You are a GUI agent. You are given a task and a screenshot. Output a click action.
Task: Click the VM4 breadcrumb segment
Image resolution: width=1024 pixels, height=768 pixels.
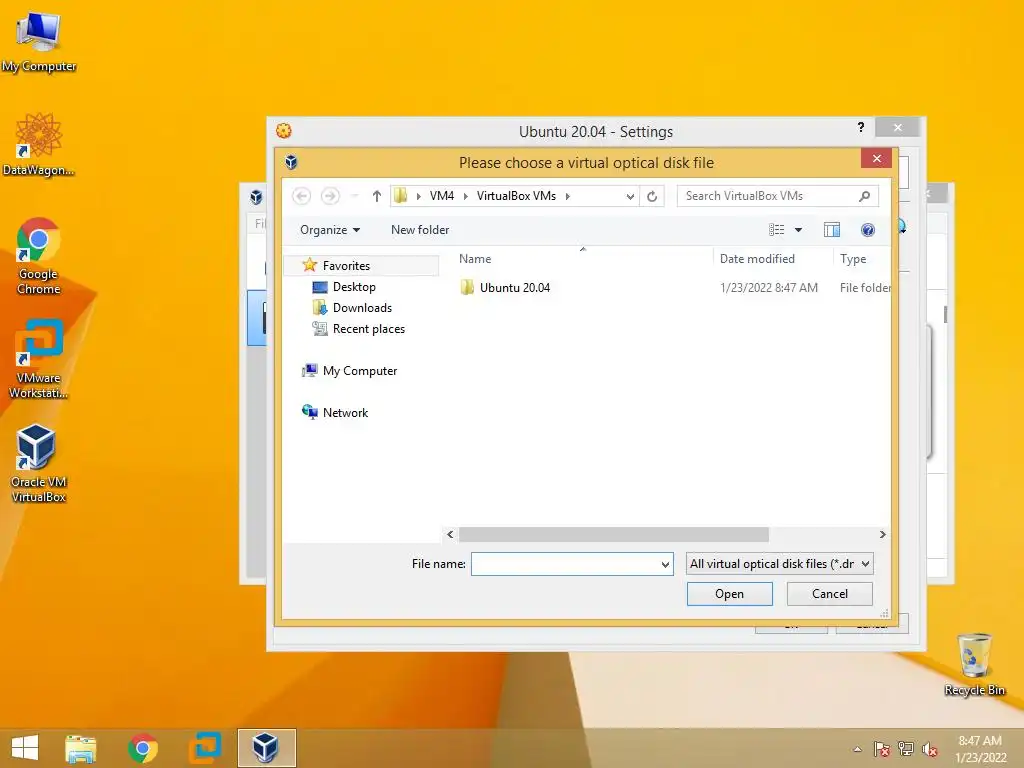pos(441,196)
